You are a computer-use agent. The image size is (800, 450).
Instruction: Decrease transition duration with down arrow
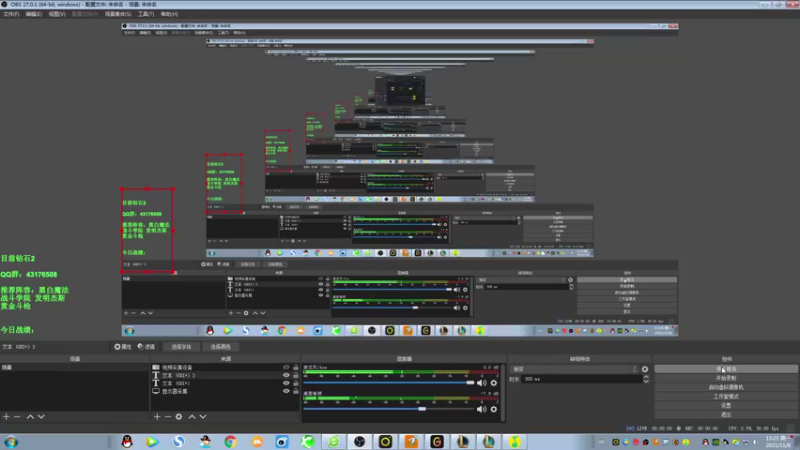[646, 381]
